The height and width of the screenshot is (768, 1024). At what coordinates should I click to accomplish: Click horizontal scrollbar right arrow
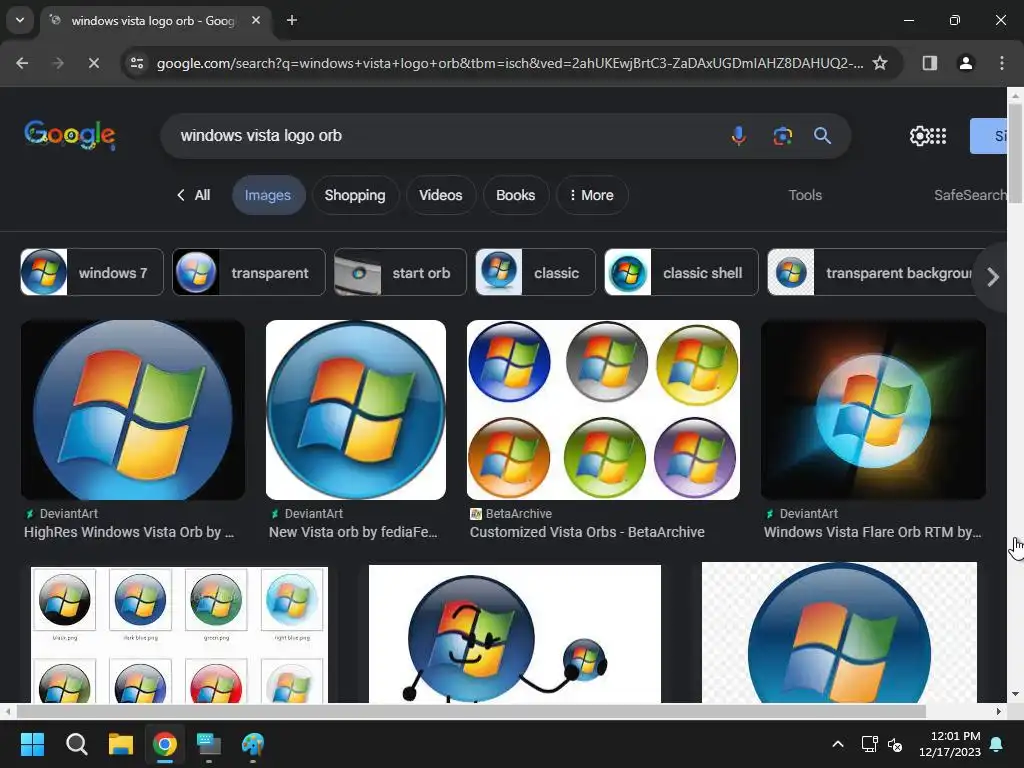[999, 711]
